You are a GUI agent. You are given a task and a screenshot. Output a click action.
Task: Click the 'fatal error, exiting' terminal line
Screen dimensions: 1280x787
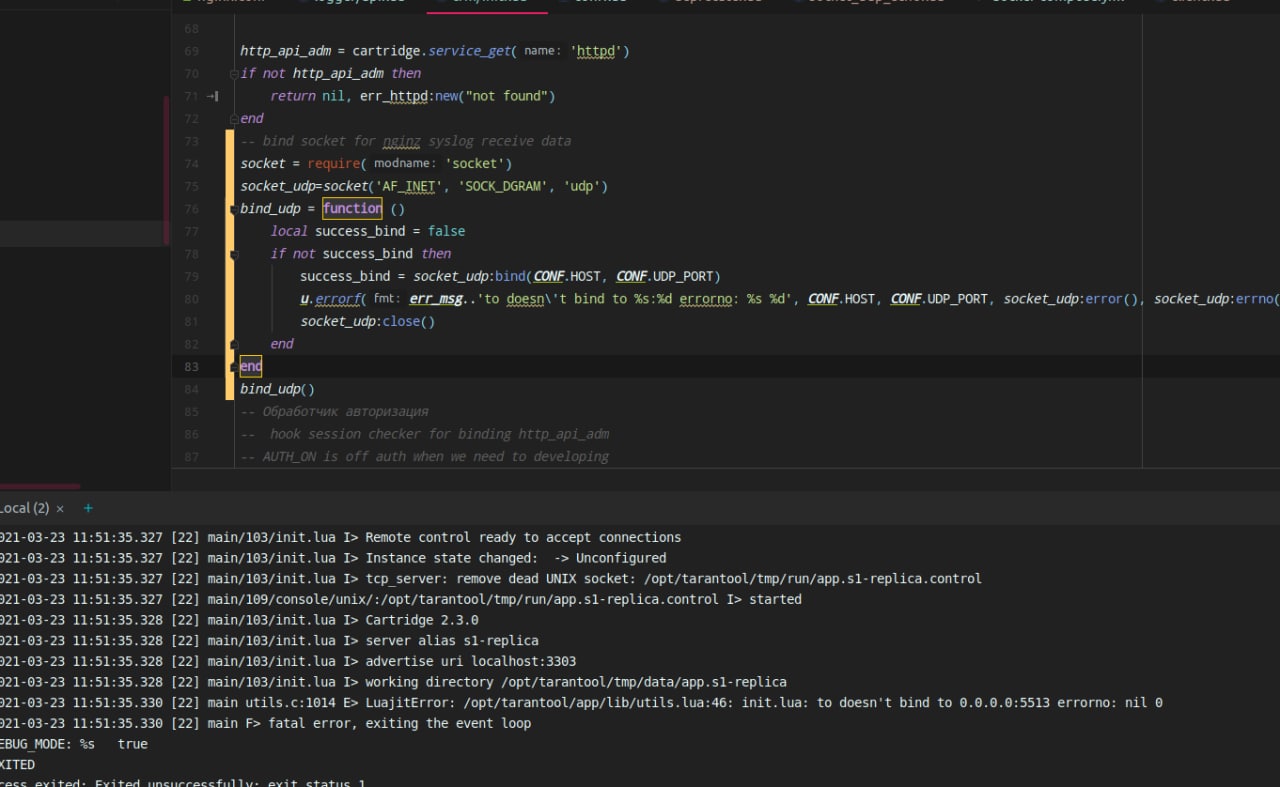[x=265, y=723]
